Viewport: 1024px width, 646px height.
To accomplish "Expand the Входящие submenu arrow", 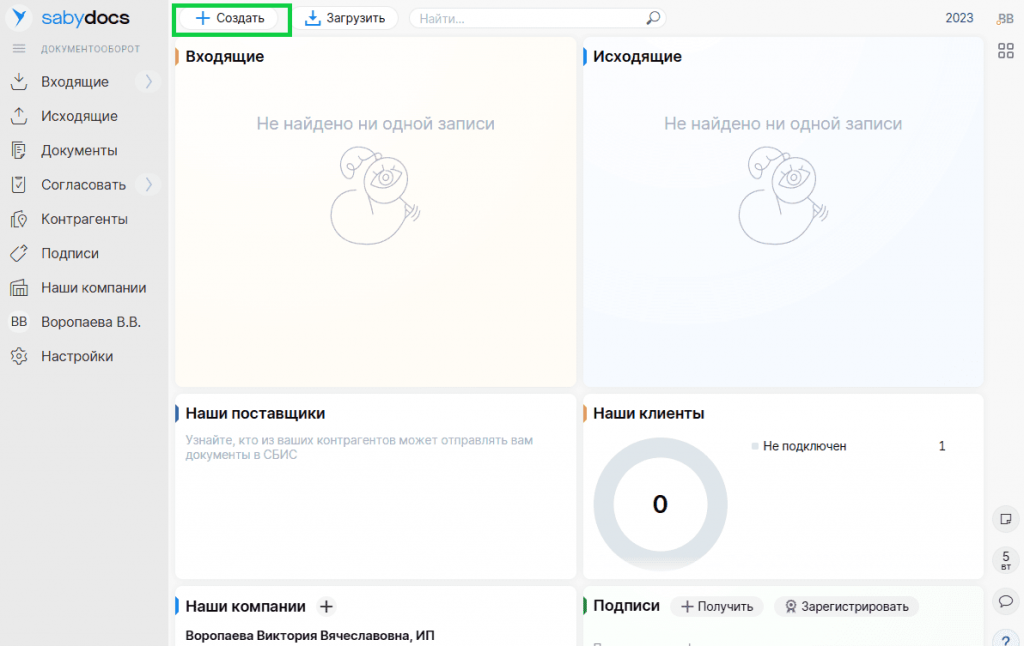I will click(x=148, y=82).
